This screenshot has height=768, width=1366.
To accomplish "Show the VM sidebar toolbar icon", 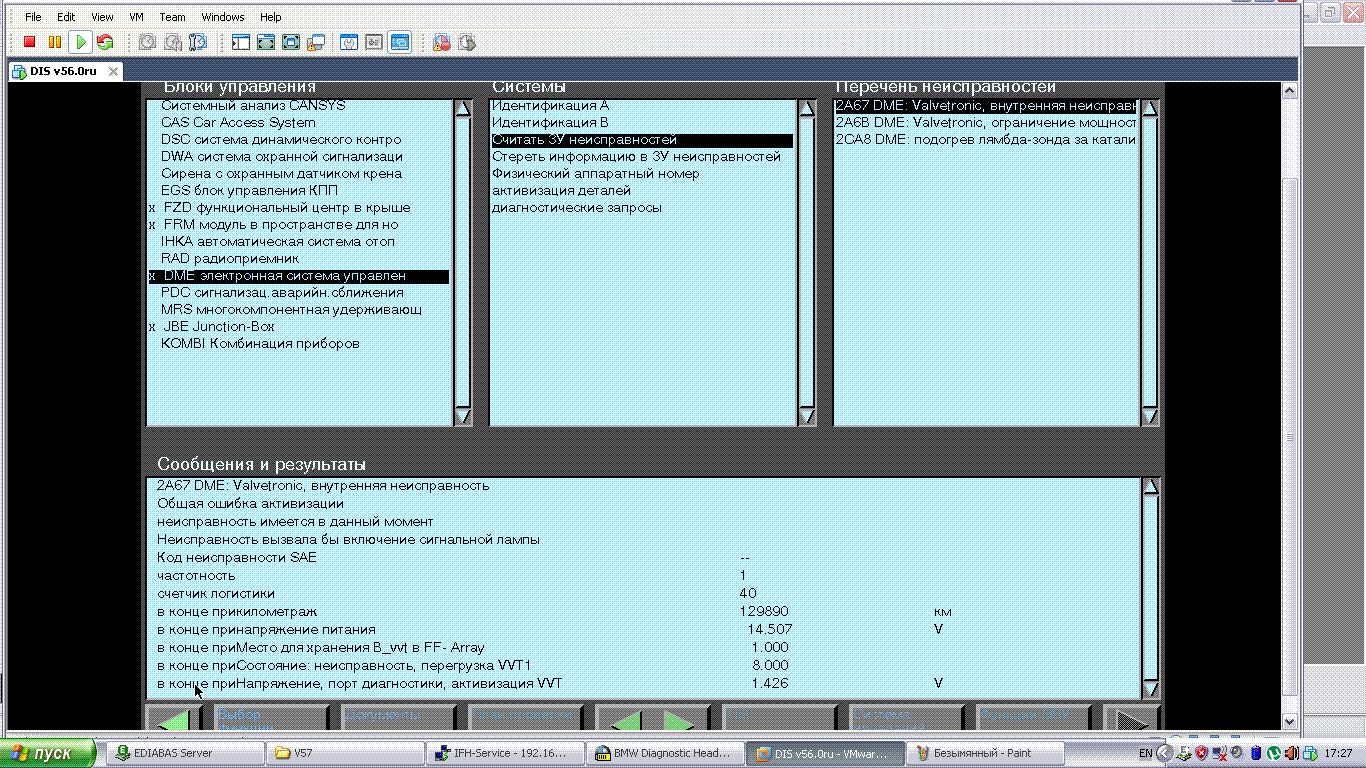I will 240,42.
